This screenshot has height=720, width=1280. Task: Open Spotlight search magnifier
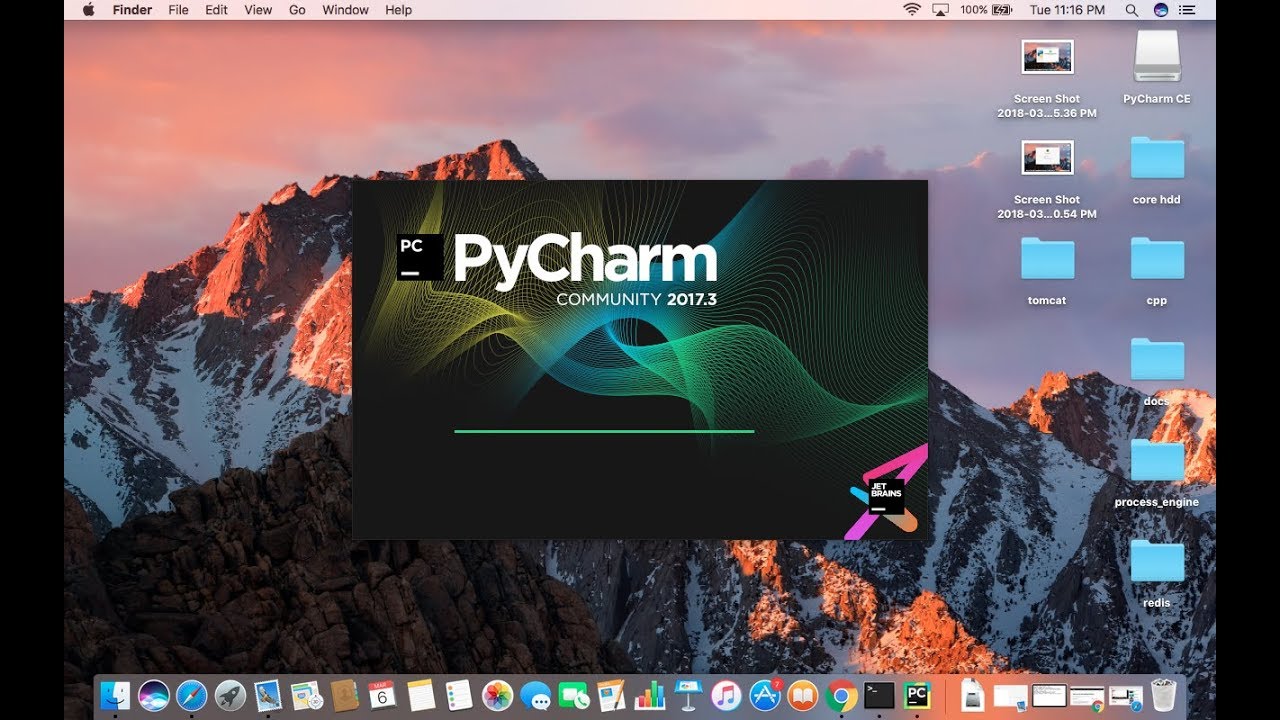[1132, 10]
